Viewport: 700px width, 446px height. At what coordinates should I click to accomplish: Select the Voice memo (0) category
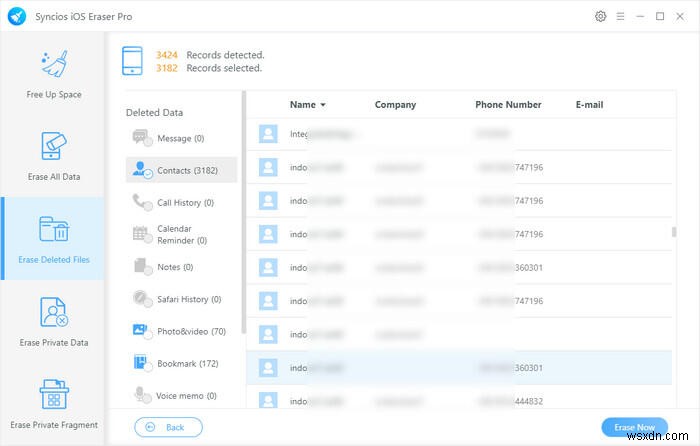(181, 396)
